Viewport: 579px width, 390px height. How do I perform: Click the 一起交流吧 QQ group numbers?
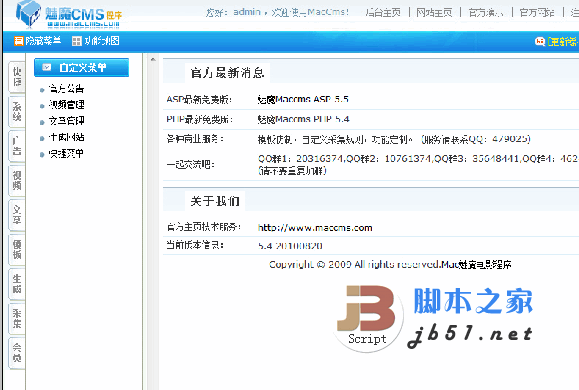(418, 164)
